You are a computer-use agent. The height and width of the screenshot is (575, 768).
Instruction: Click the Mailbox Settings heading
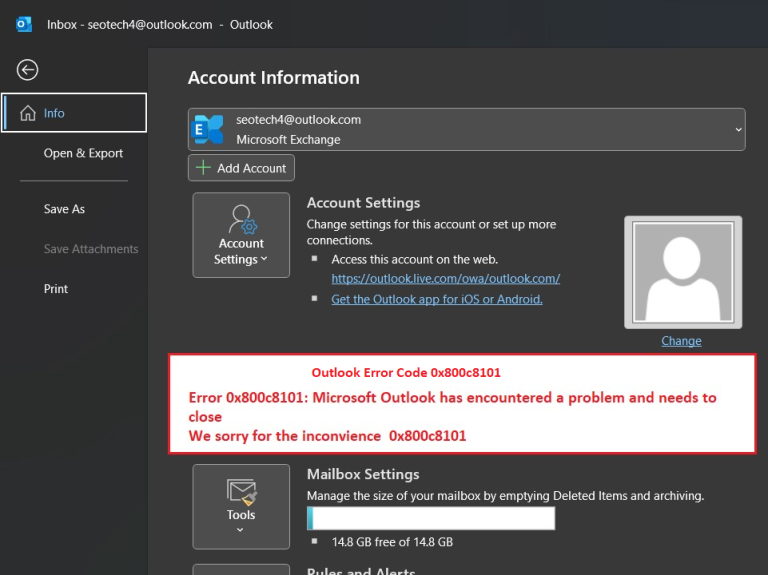click(363, 474)
